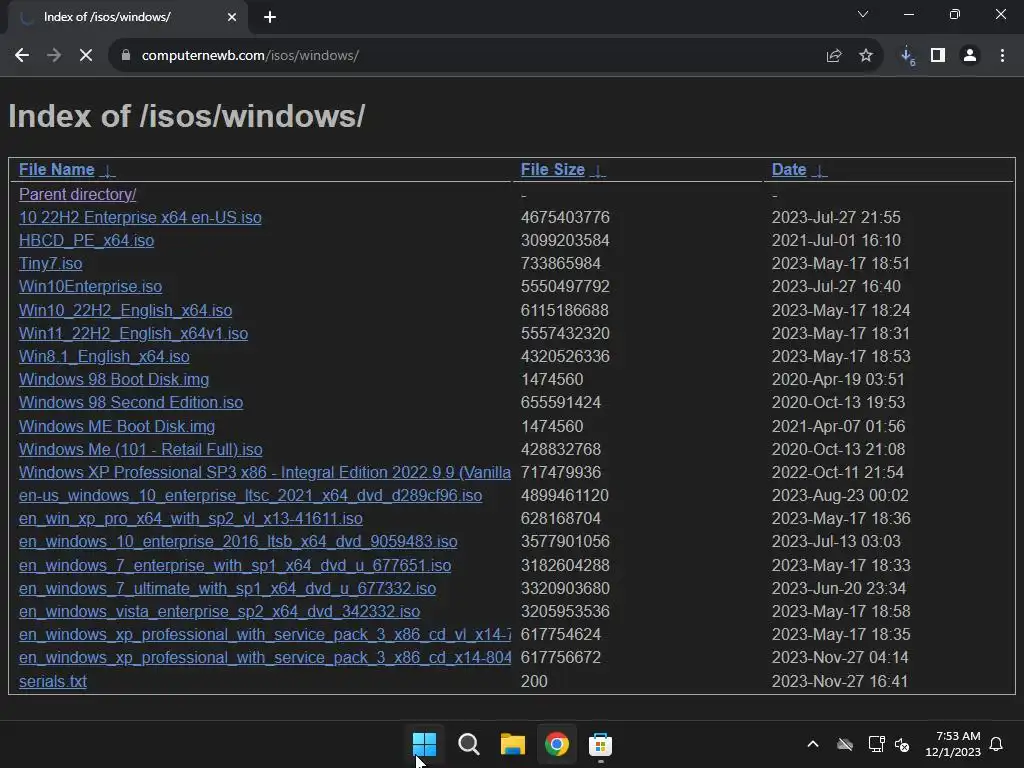Screen dimensions: 1024x768
Task: Download Win11_22H2_English_x64v1.iso
Action: click(133, 334)
